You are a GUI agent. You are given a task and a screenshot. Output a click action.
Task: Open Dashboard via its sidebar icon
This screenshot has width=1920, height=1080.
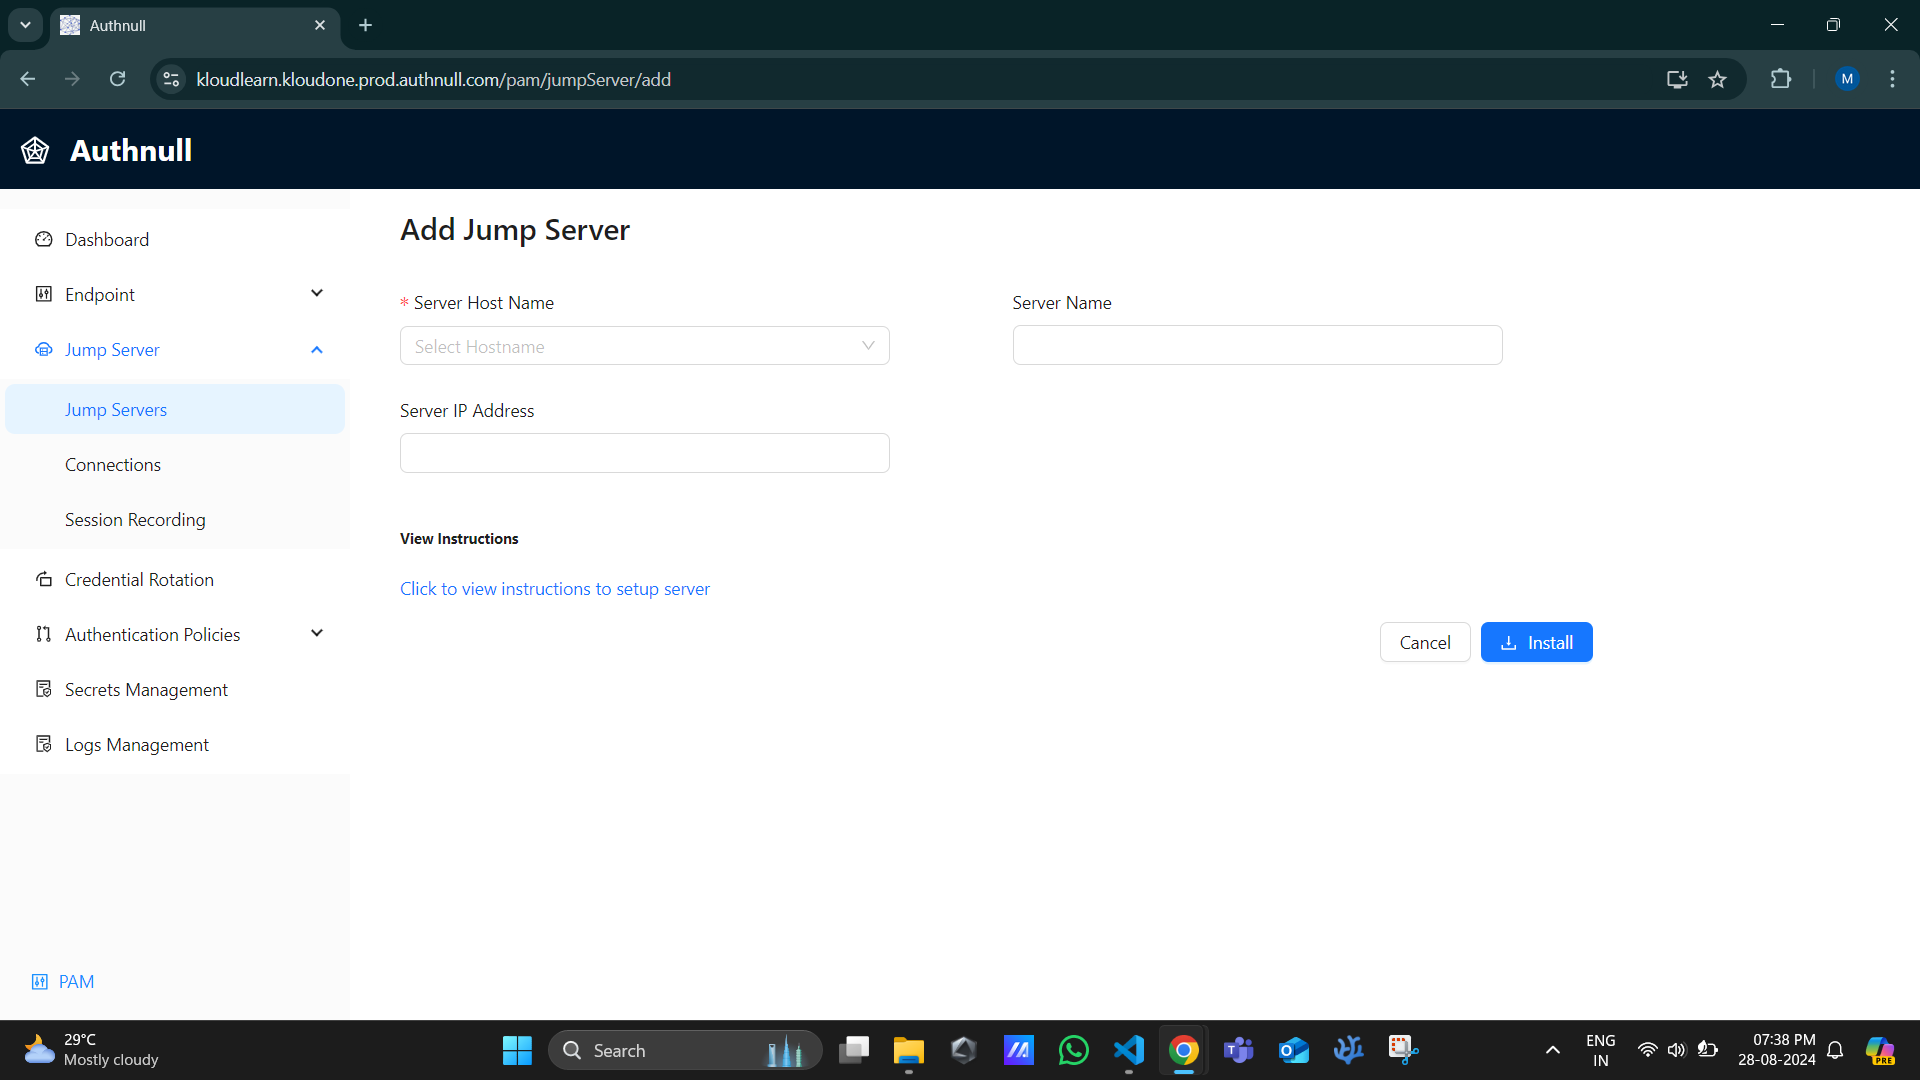pyautogui.click(x=43, y=239)
